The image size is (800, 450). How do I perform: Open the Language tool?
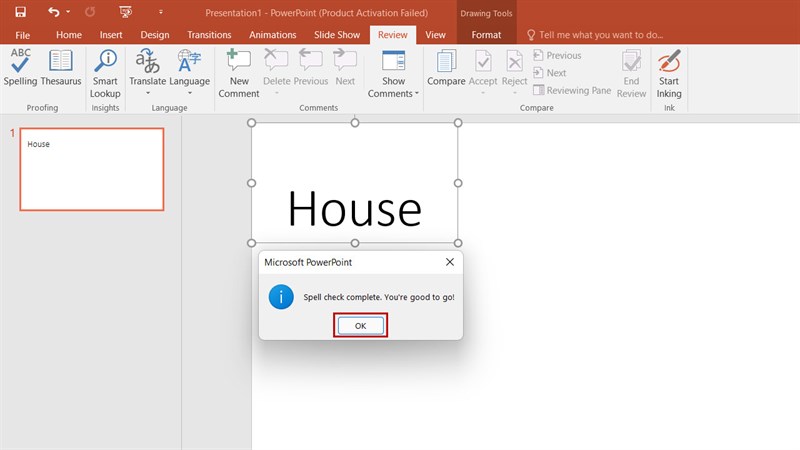pos(189,68)
